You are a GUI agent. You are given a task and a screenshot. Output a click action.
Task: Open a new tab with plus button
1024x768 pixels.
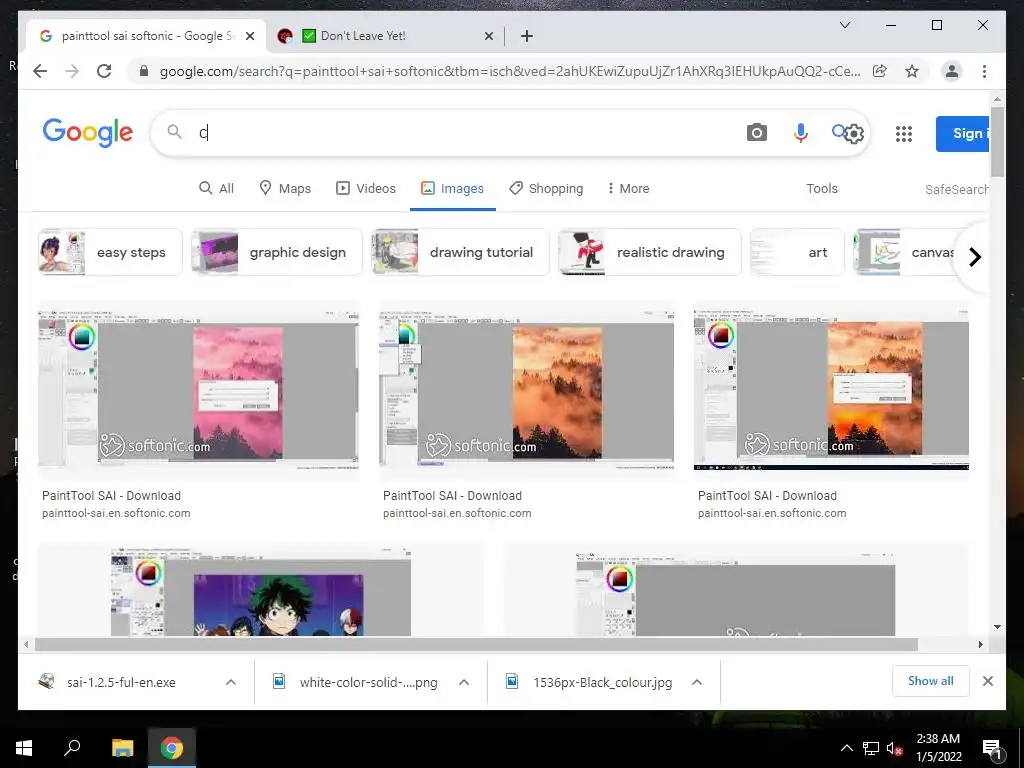(527, 36)
